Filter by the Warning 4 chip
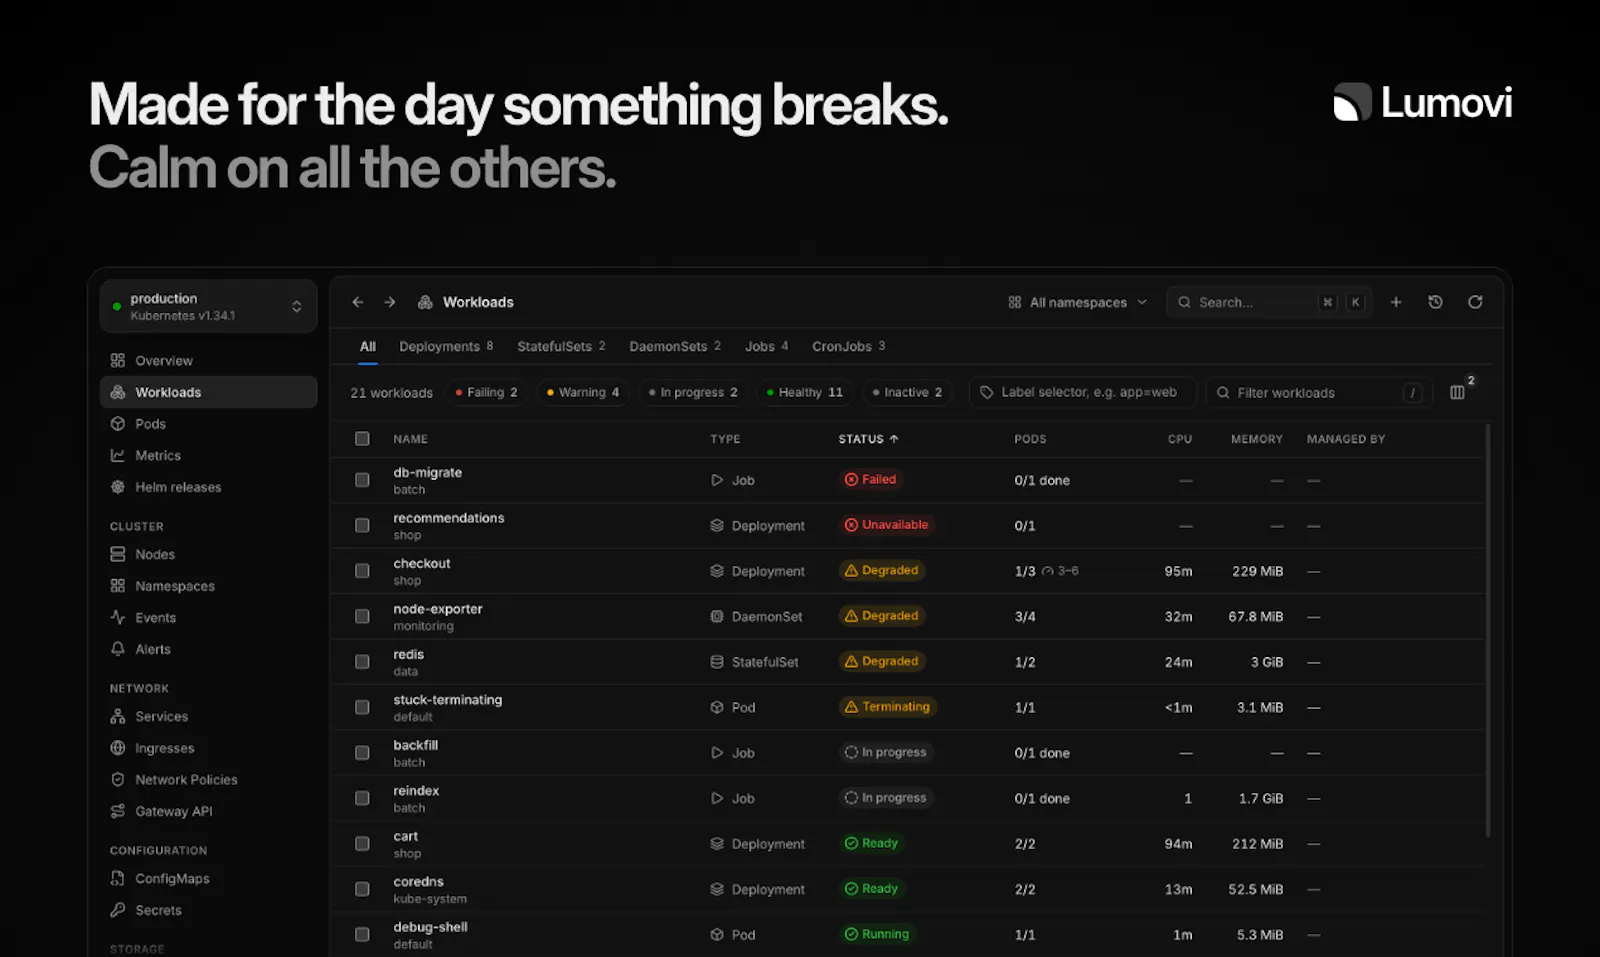 coord(584,392)
